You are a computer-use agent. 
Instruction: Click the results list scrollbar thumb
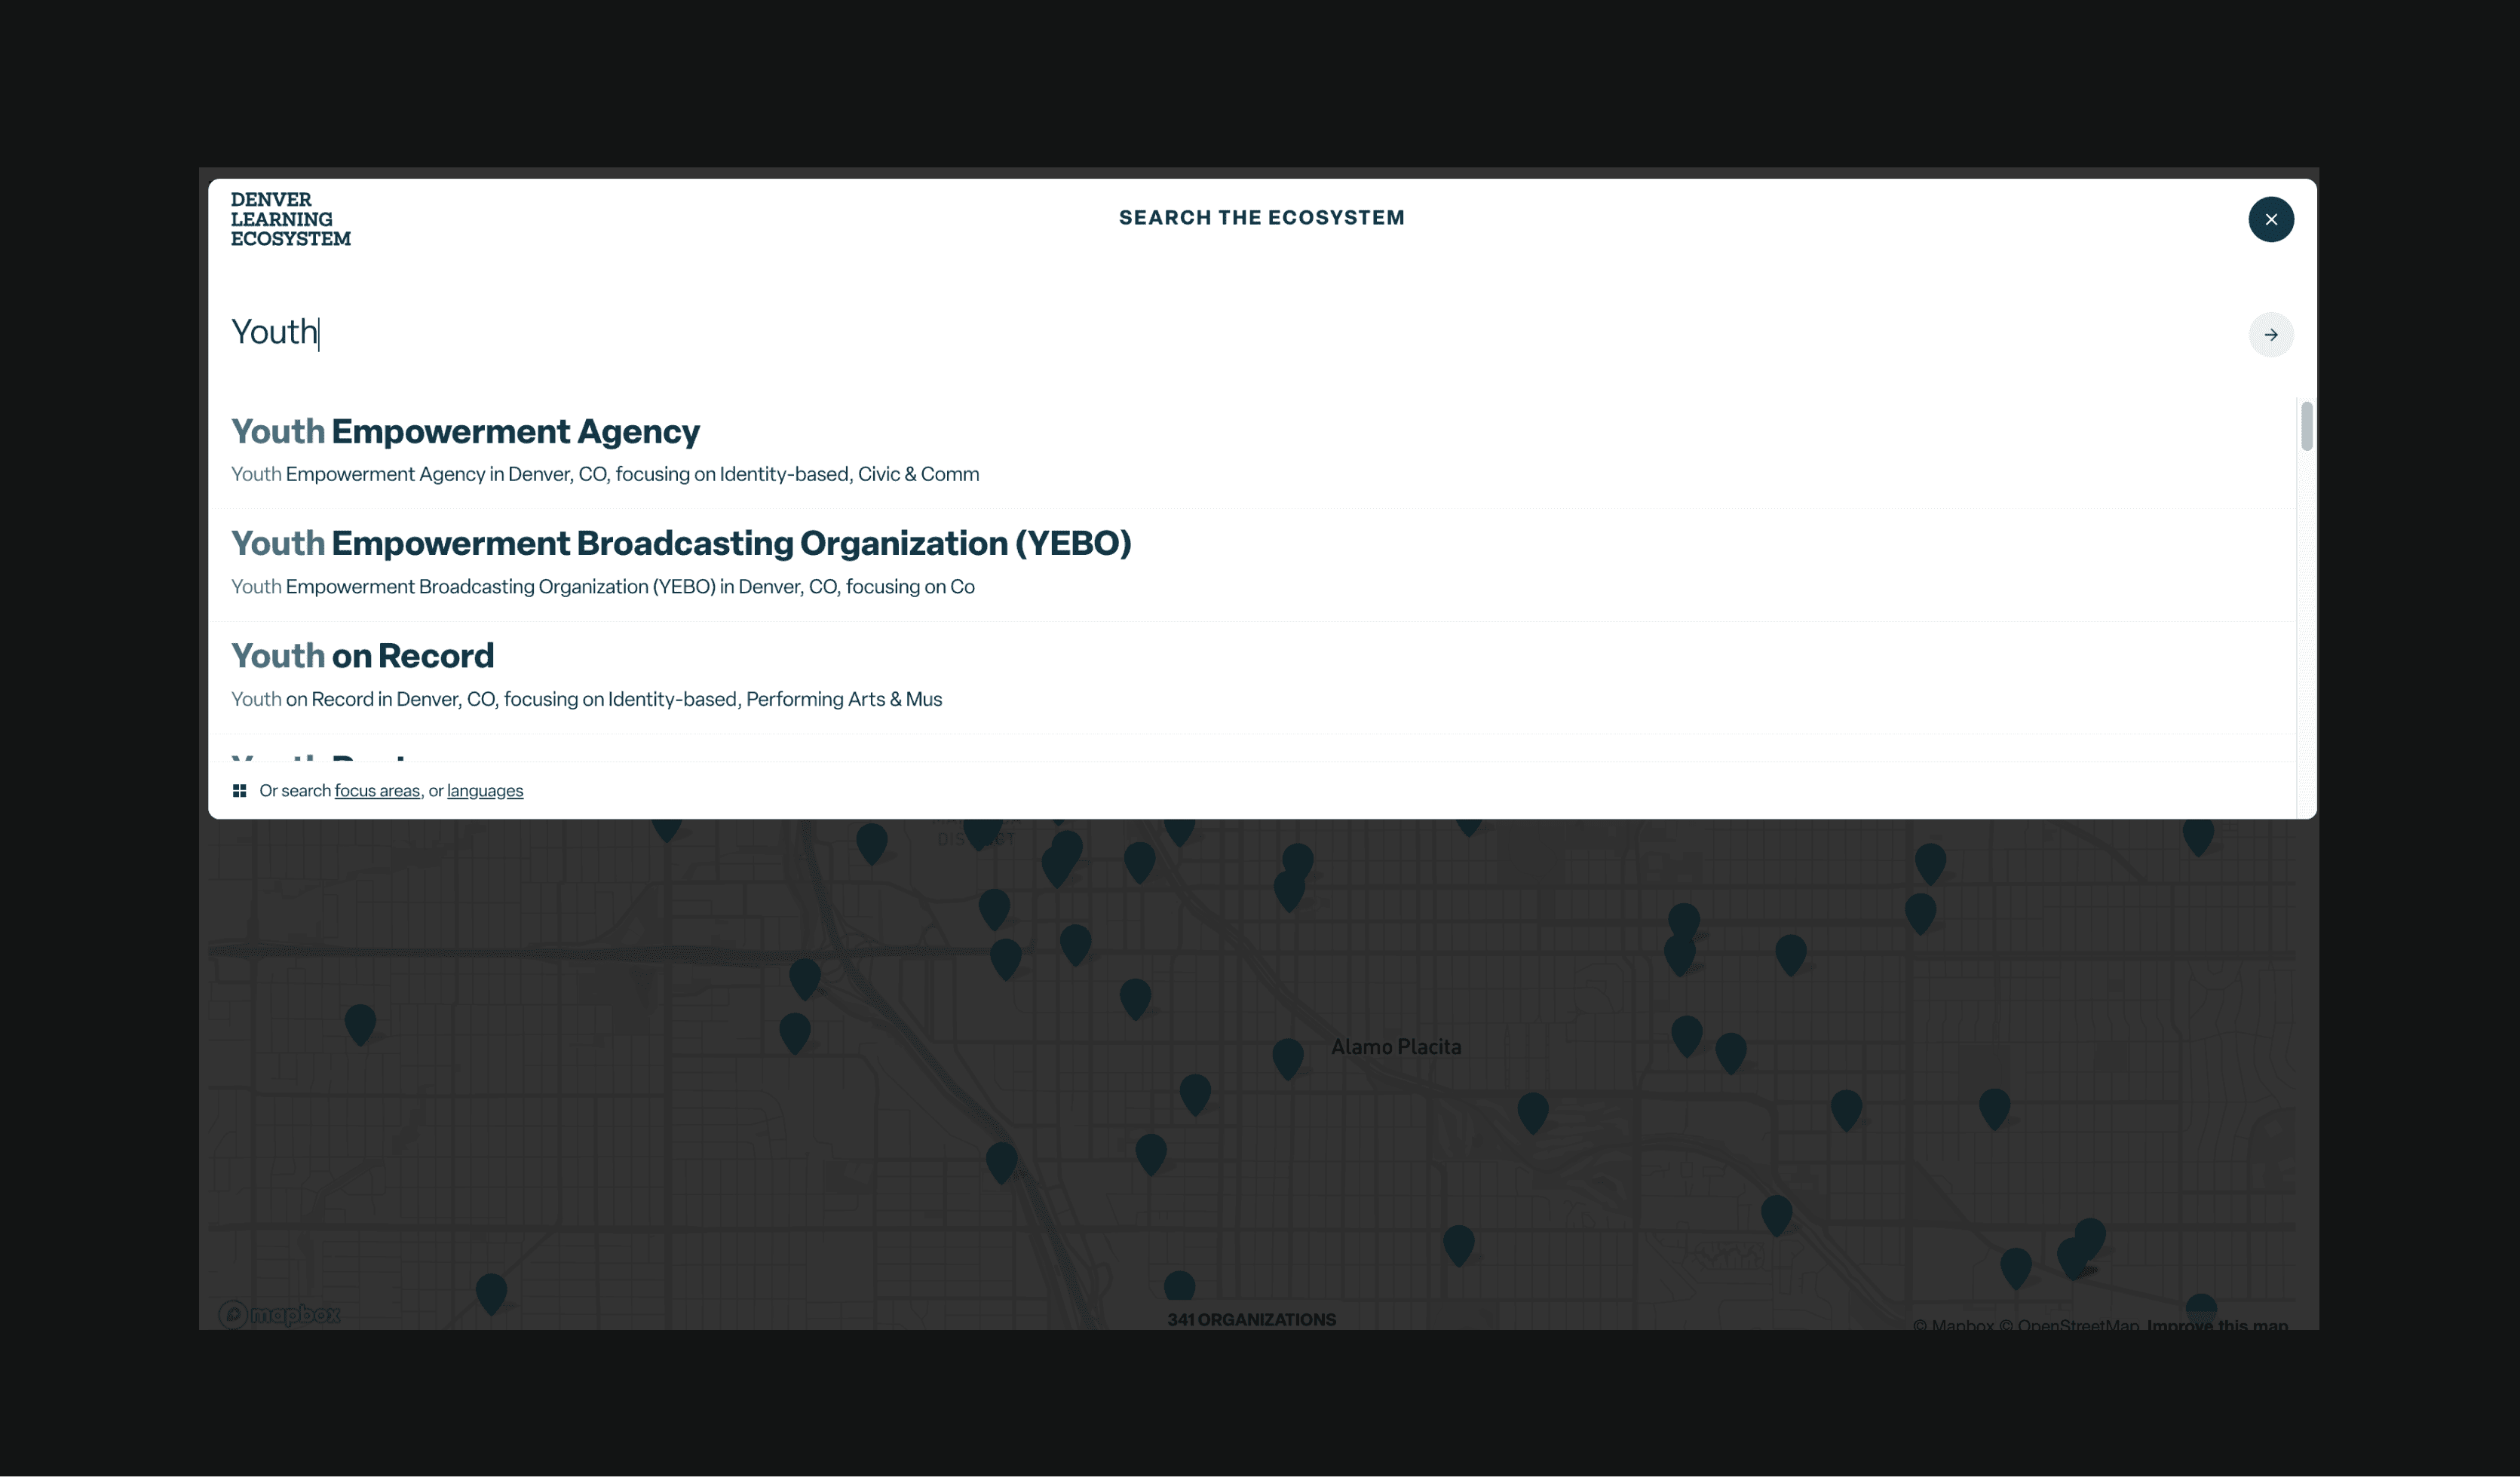coord(2306,426)
